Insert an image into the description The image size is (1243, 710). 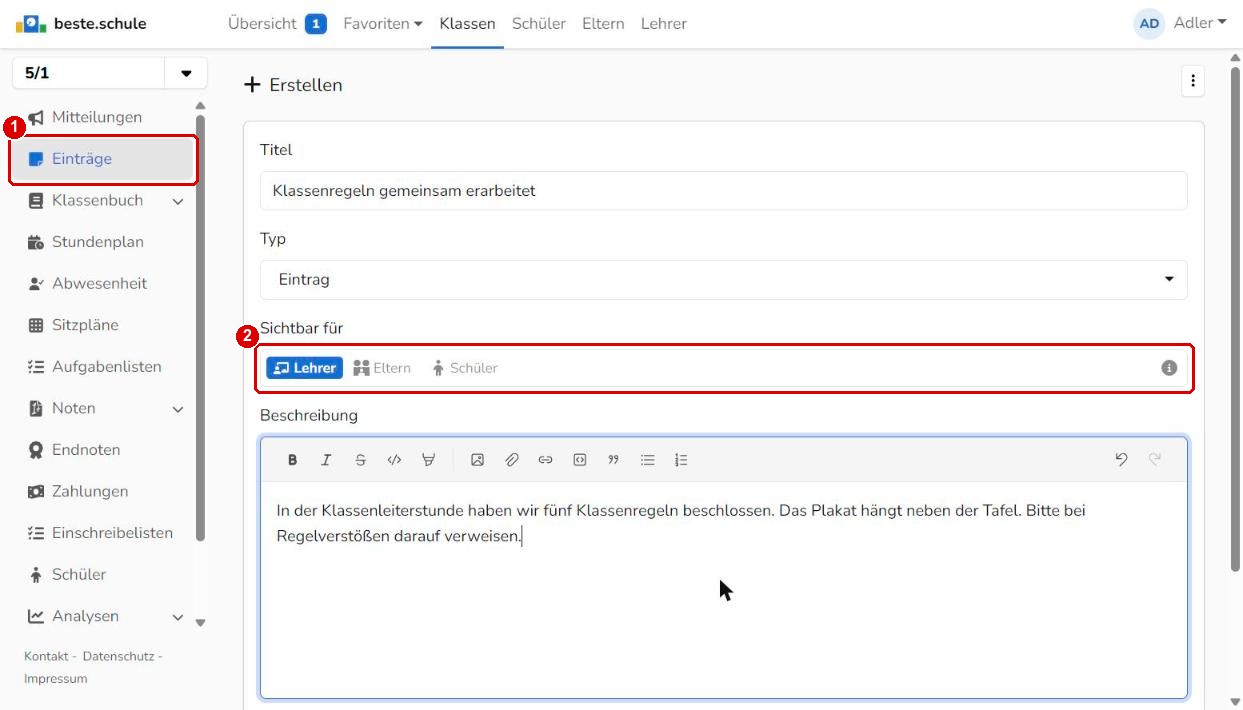click(478, 460)
